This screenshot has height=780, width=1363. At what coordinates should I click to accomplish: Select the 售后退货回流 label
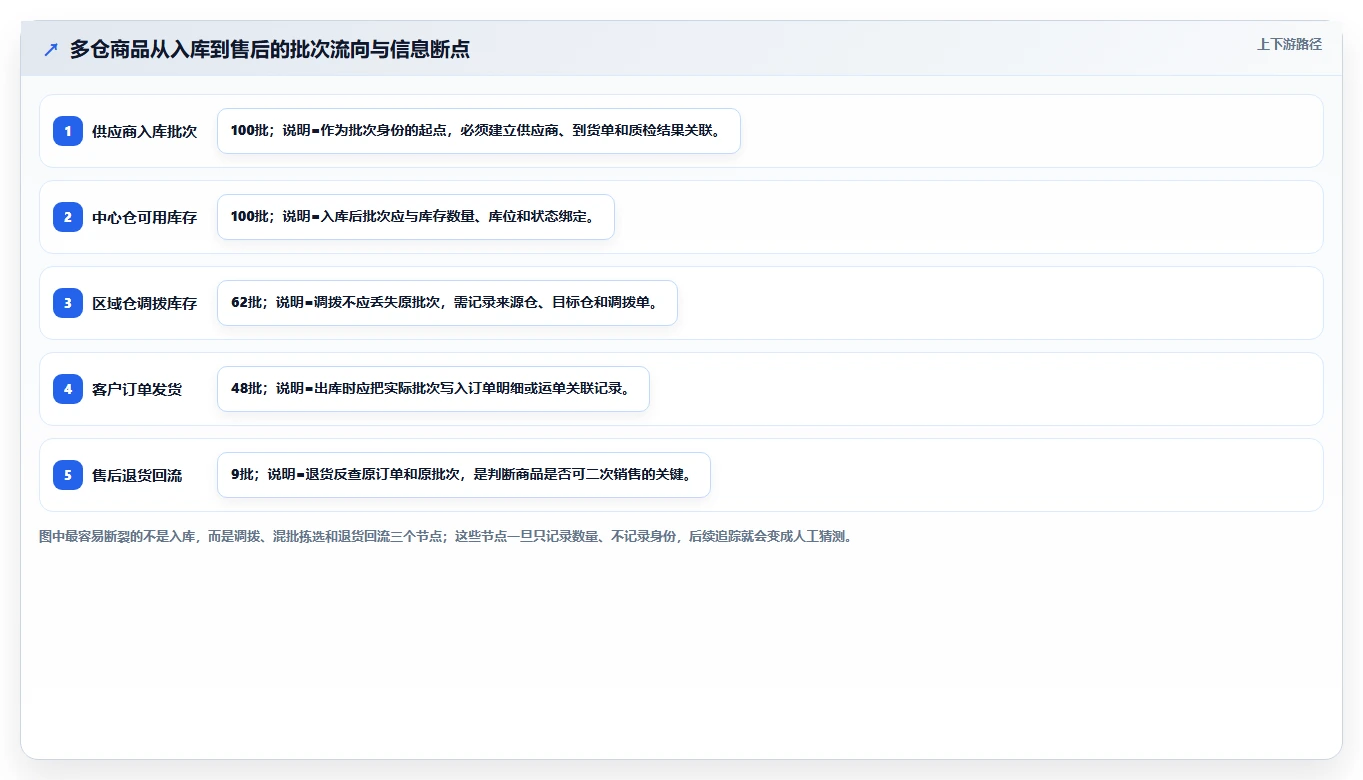pos(137,475)
